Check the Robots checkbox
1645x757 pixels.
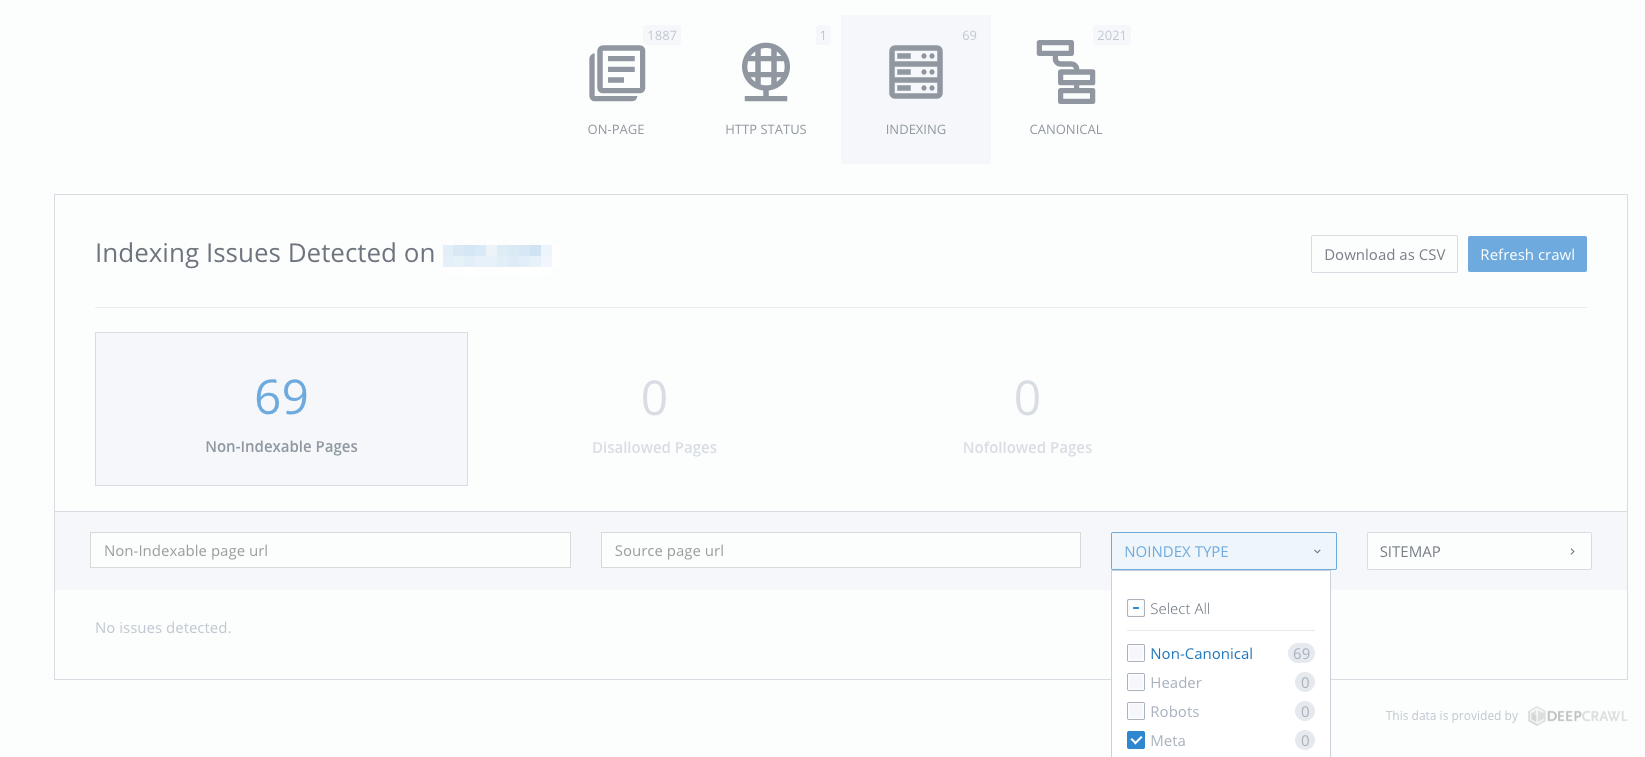click(x=1136, y=711)
